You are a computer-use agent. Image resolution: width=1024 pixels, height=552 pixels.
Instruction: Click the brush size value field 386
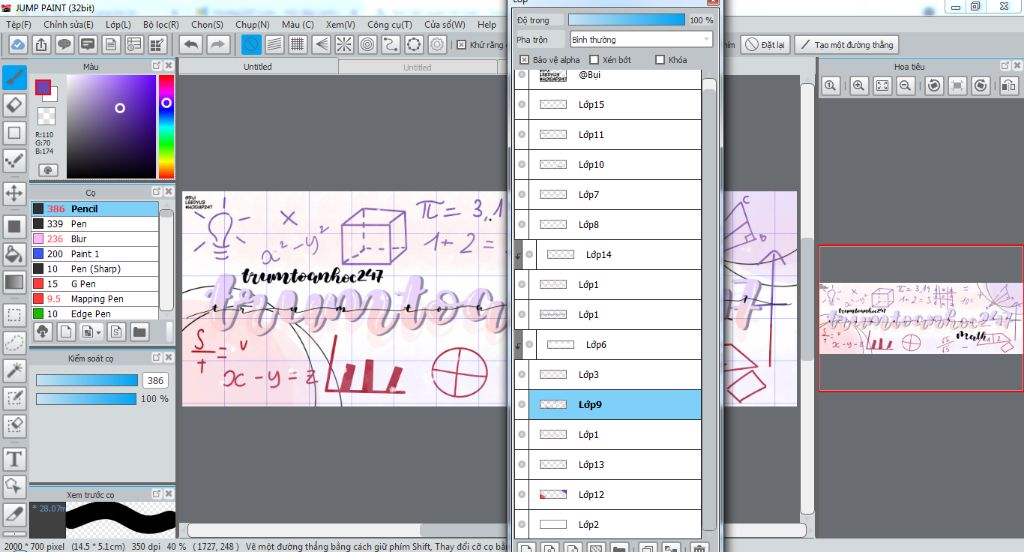coord(155,380)
